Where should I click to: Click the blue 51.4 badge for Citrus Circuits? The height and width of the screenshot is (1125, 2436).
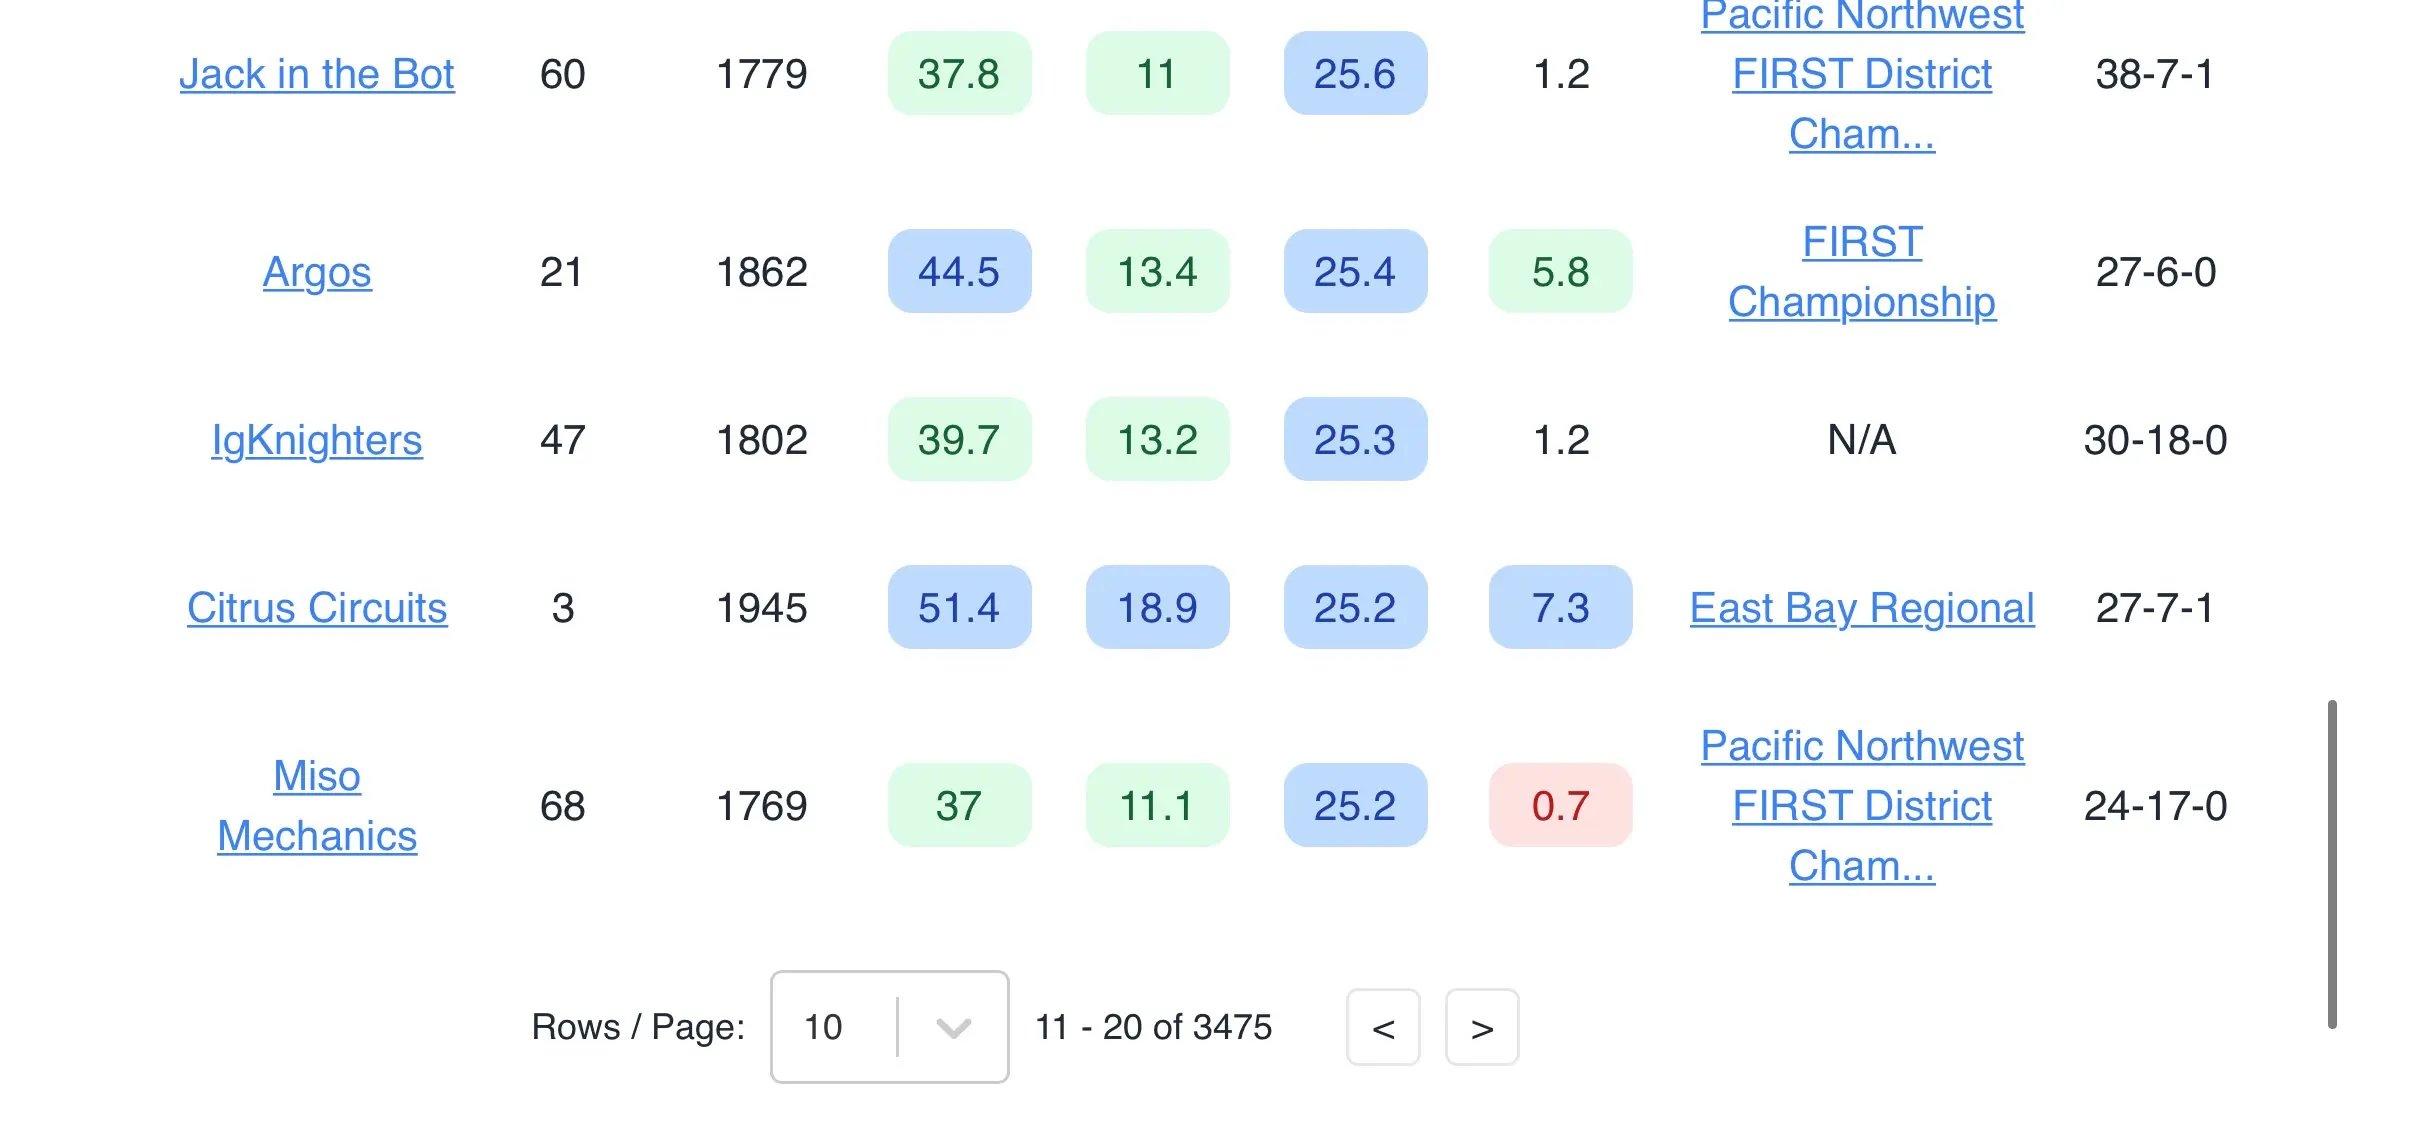point(958,608)
